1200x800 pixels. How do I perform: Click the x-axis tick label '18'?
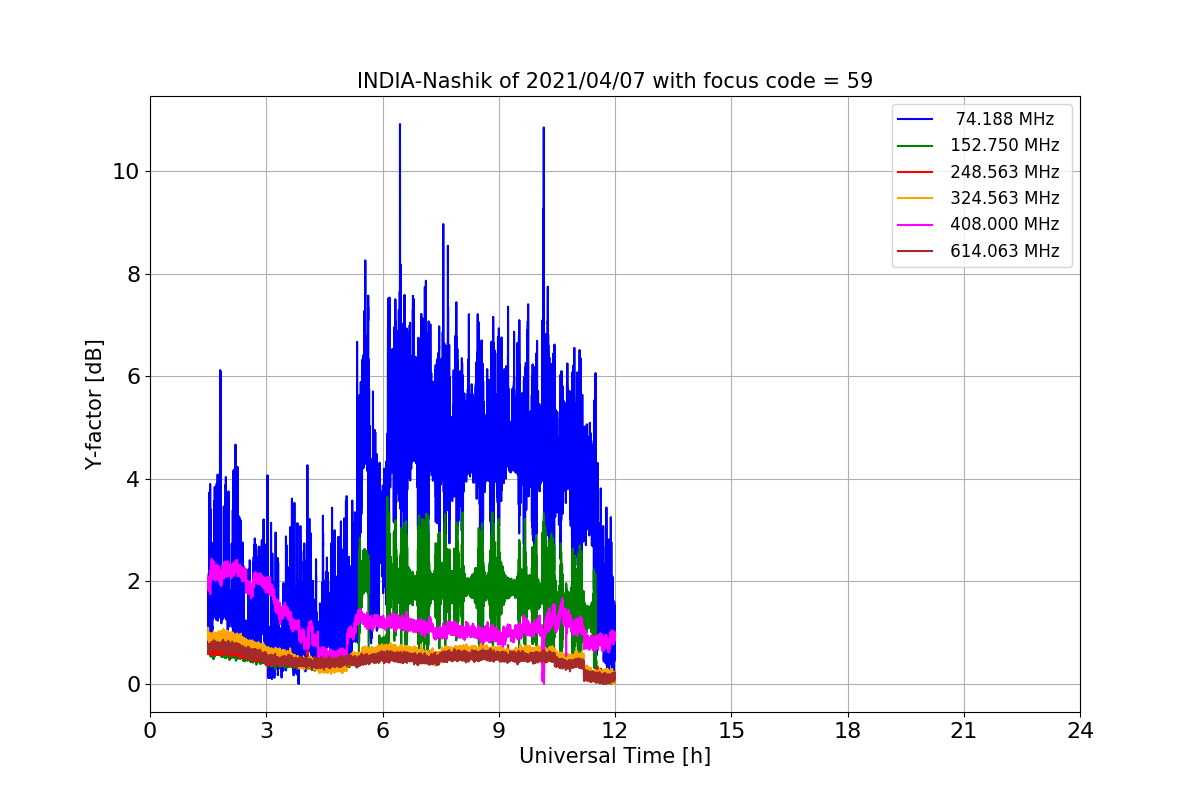(847, 731)
